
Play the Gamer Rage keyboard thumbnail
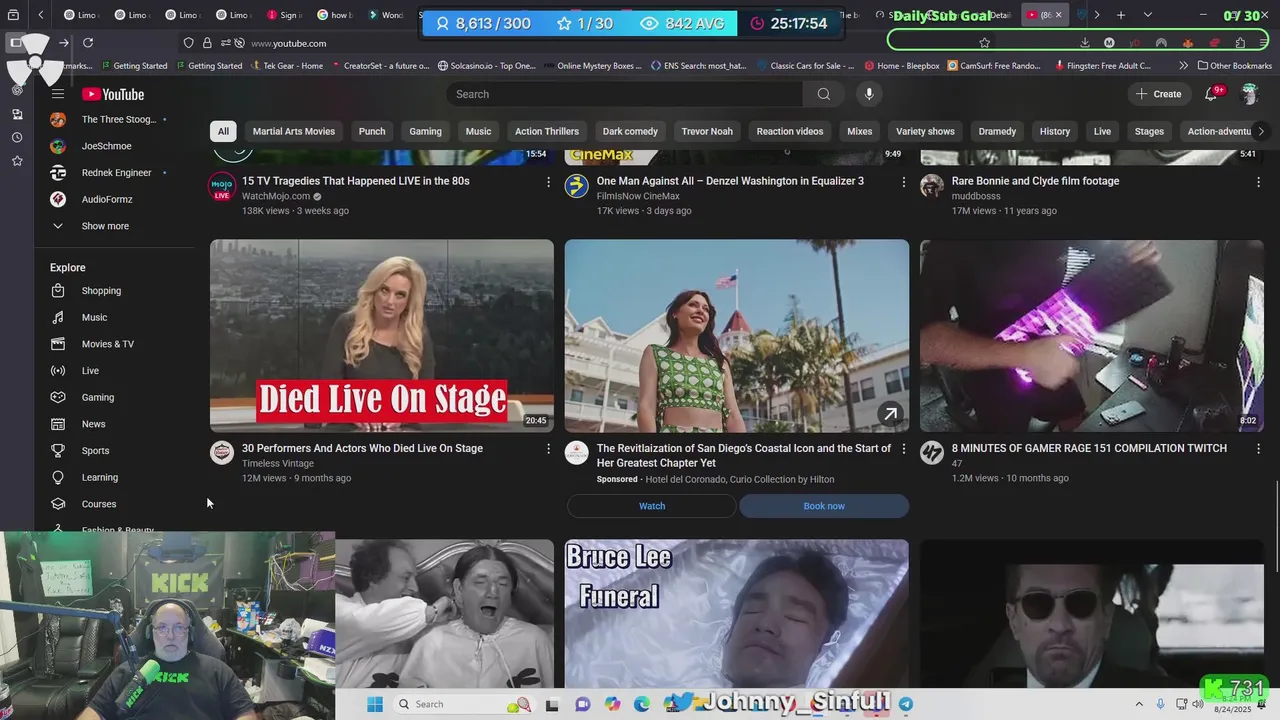coord(1092,336)
